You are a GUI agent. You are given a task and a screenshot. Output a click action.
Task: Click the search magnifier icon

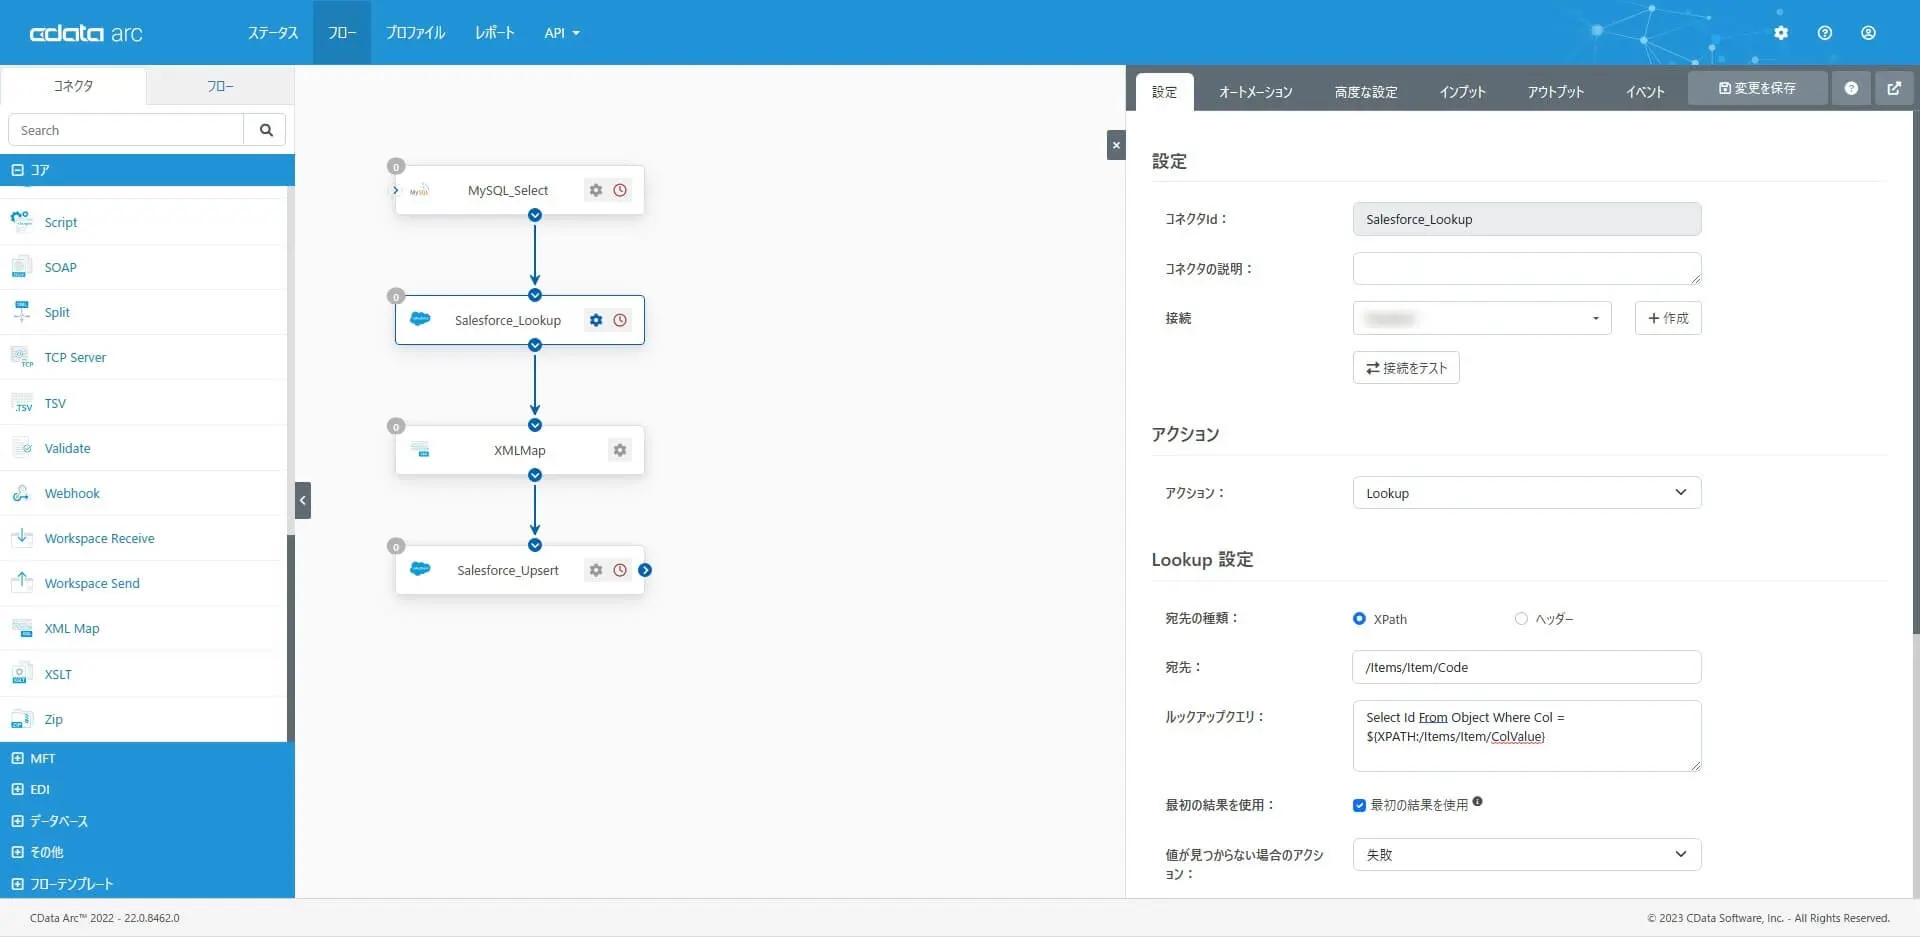coord(265,129)
